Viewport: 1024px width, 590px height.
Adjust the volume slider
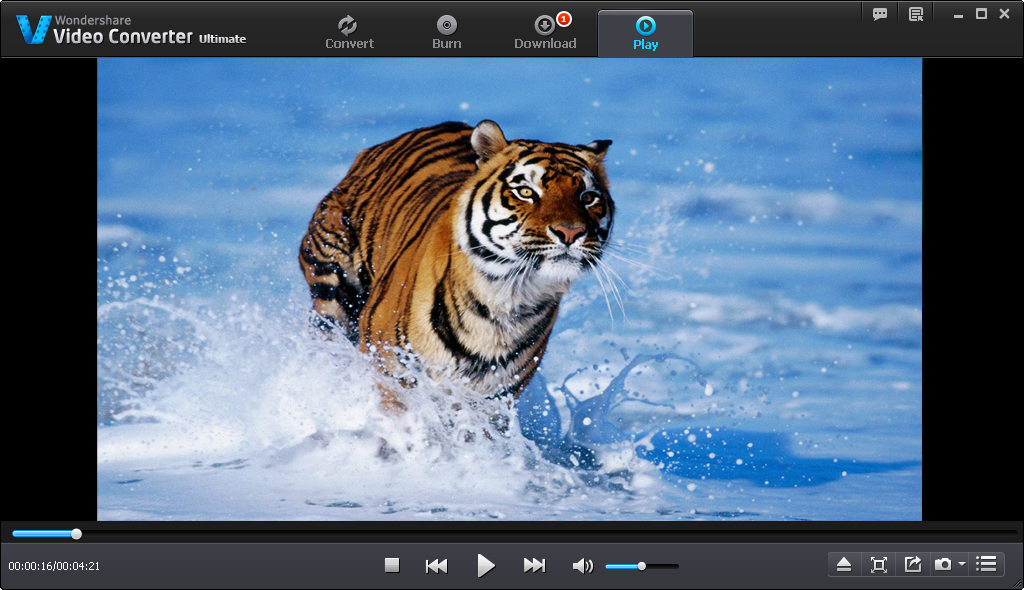[642, 566]
